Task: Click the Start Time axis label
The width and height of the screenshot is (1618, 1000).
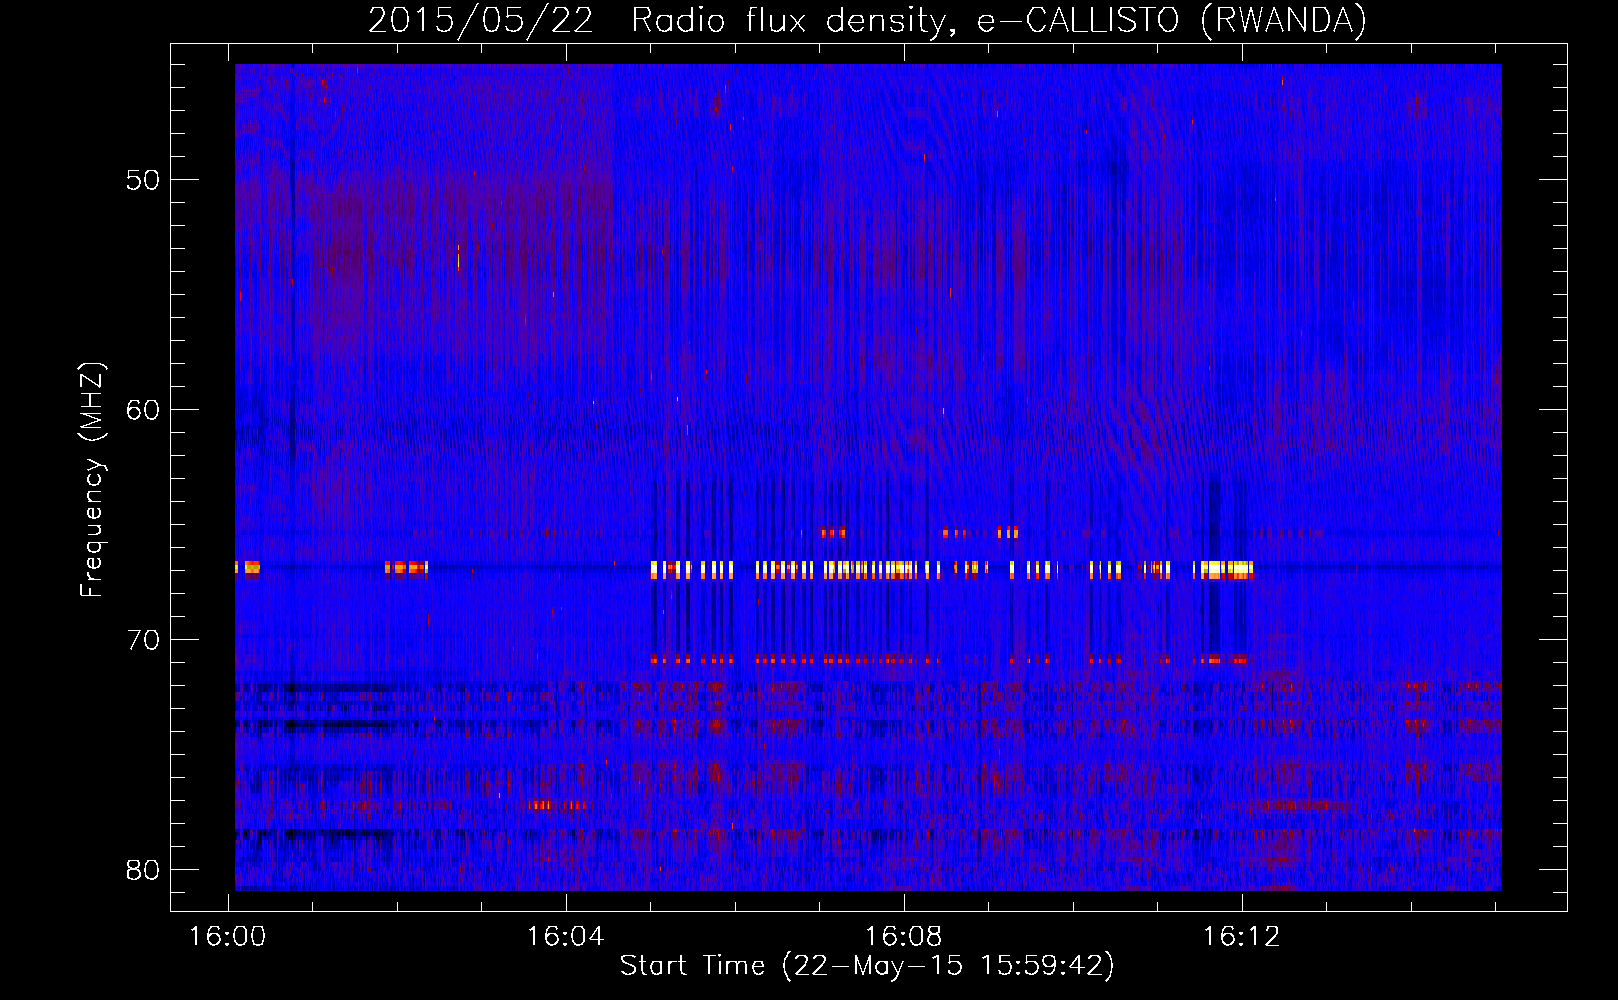Action: tap(867, 965)
